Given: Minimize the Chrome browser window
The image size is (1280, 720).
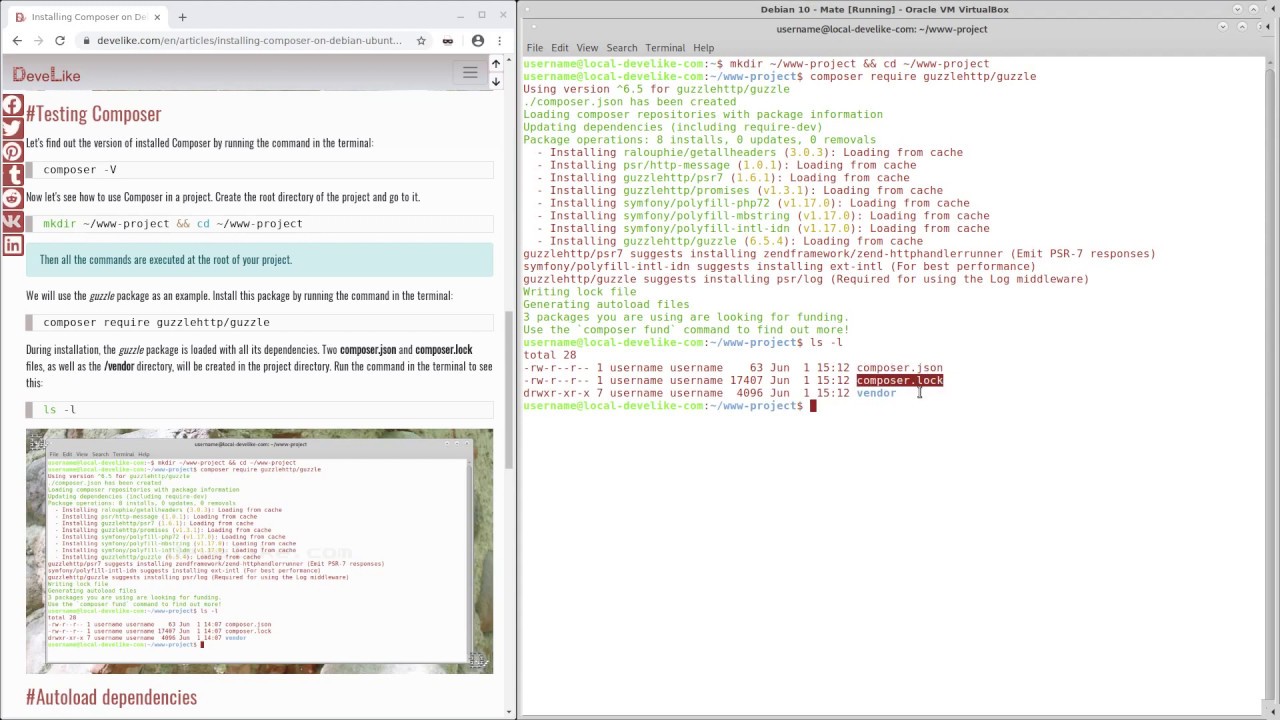Looking at the screenshot, I should [460, 16].
